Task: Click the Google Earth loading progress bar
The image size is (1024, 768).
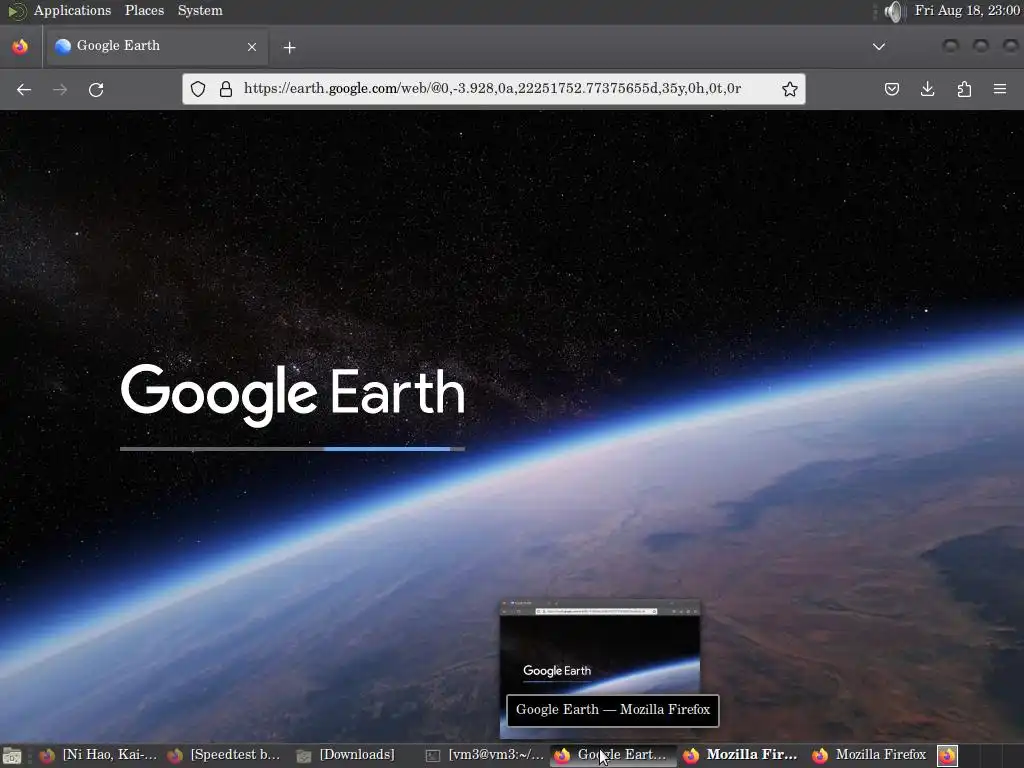Action: (x=292, y=449)
